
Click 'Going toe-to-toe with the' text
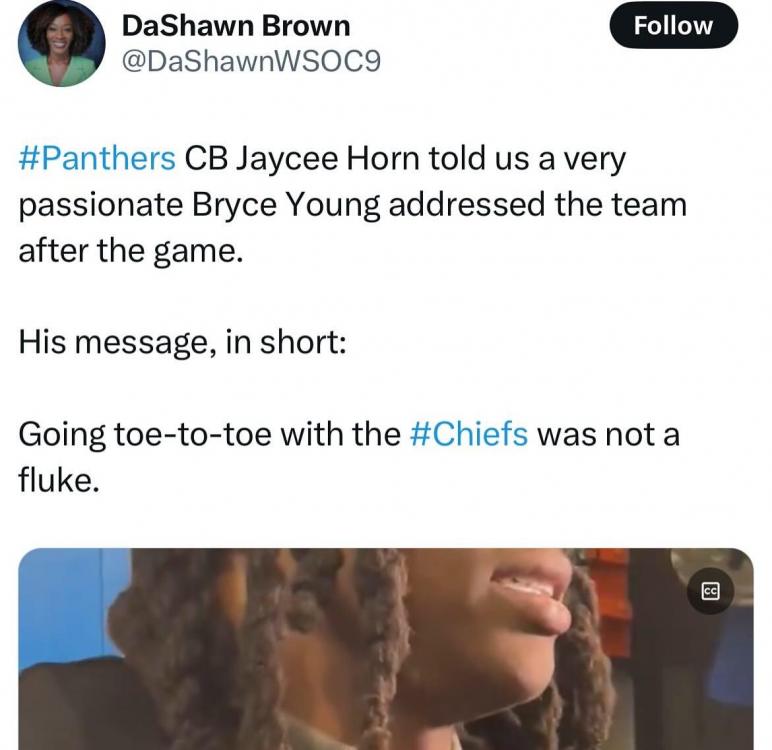(210, 435)
